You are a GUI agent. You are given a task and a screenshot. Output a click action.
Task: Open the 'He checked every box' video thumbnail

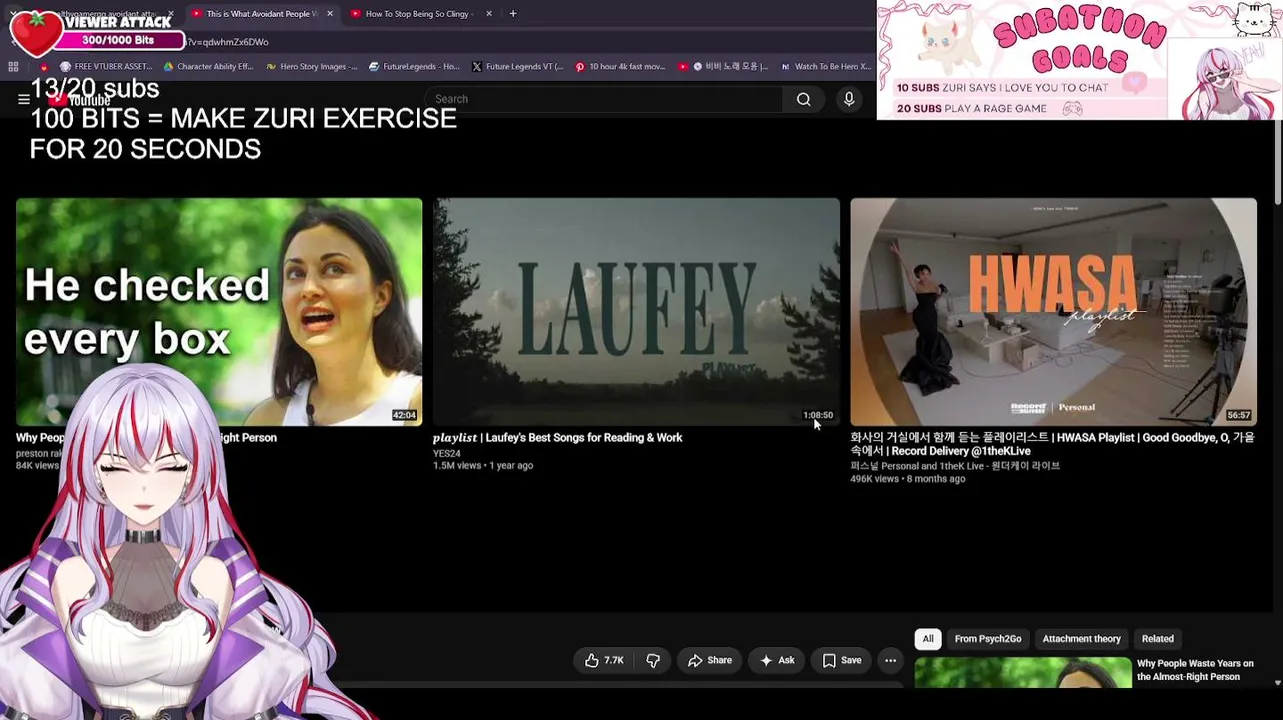pyautogui.click(x=219, y=312)
